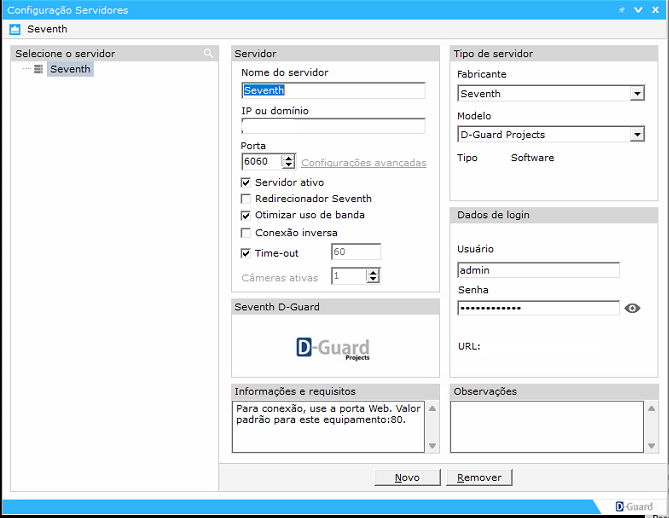Click the IP ou domínio input field
This screenshot has height=518, width=669.
click(333, 127)
